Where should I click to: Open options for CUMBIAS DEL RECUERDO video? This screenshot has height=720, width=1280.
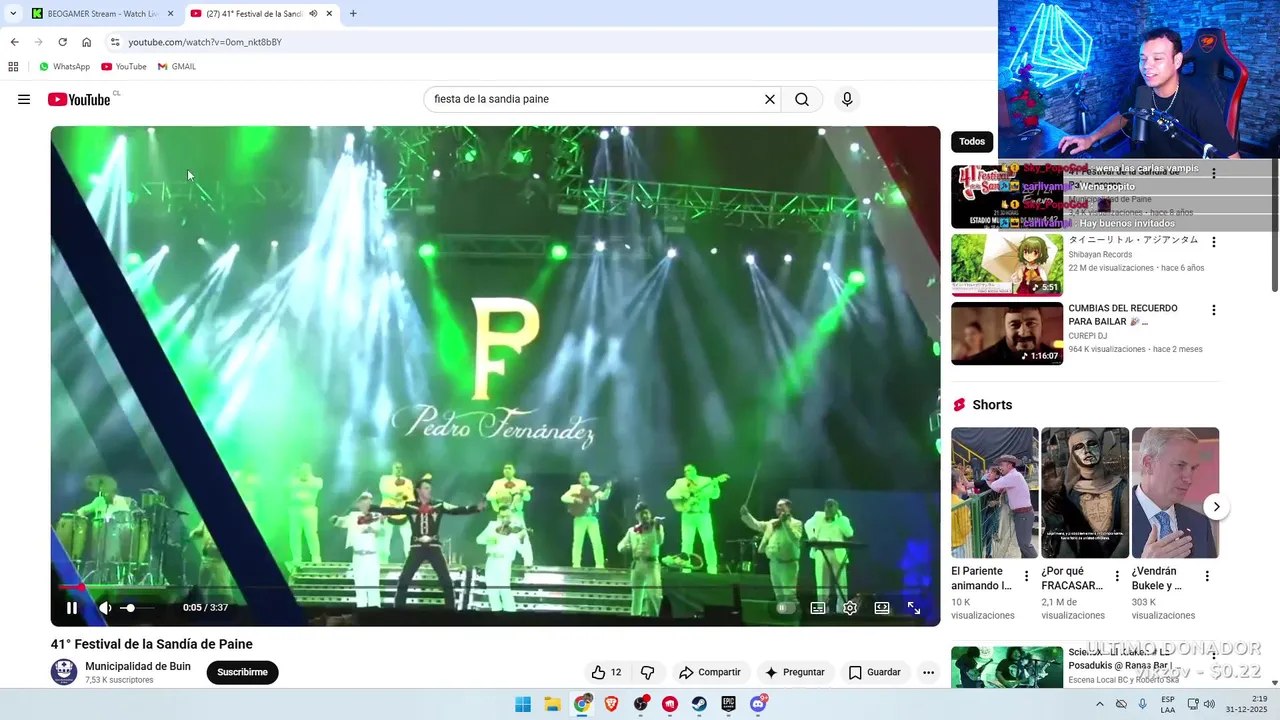pos(1214,310)
